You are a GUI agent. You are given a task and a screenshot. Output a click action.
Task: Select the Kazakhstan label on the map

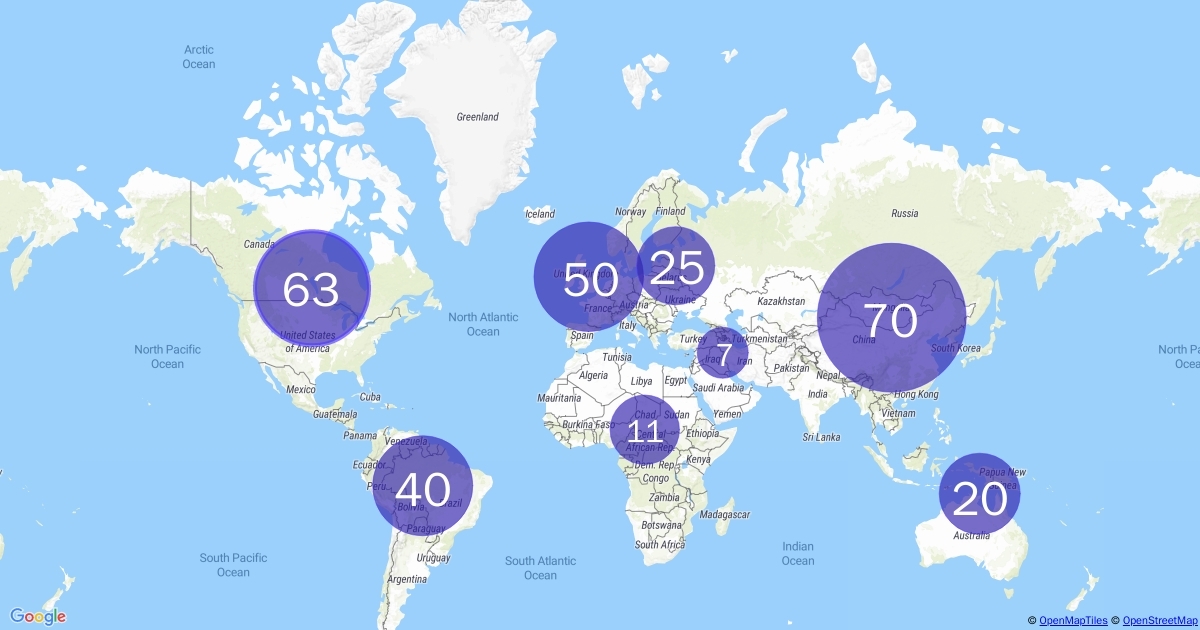(781, 301)
